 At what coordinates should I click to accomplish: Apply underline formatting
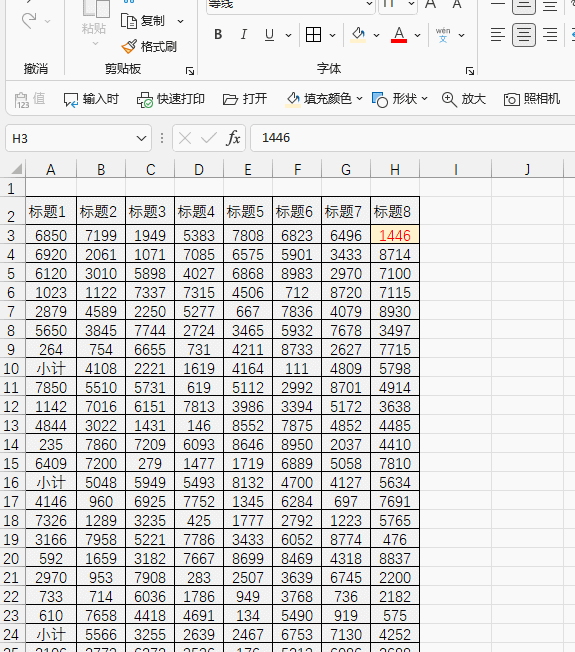tap(269, 35)
